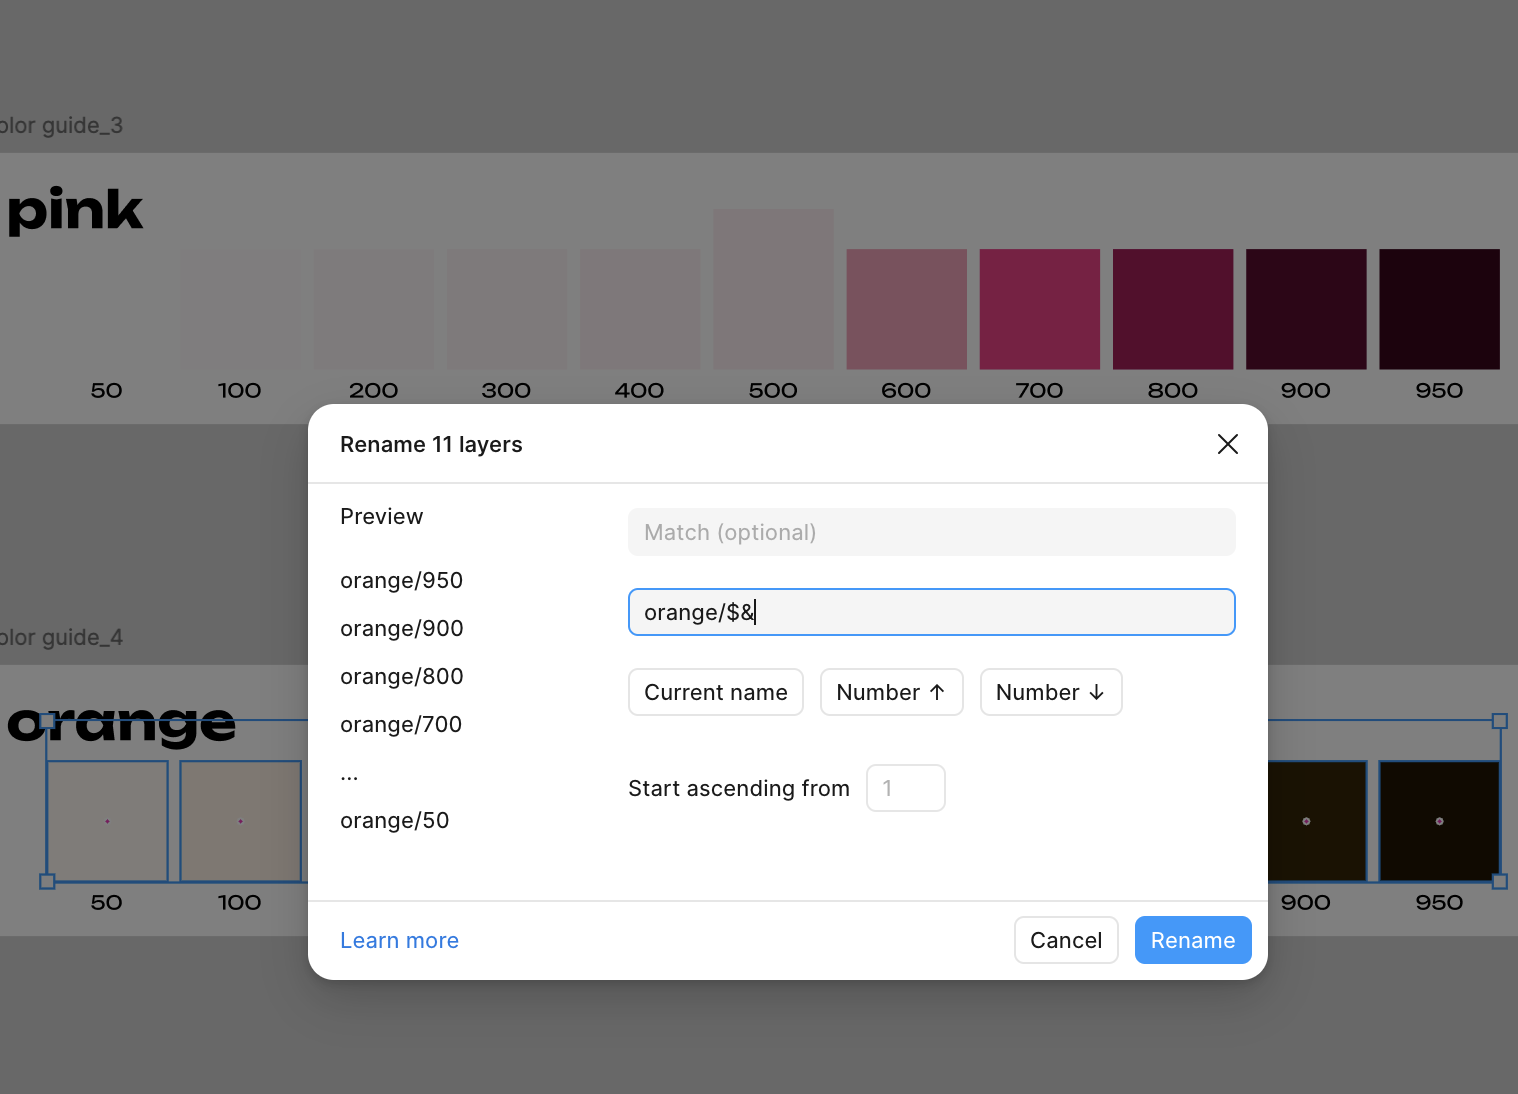Select the pink 800 color swatch
The width and height of the screenshot is (1518, 1094).
click(1172, 309)
